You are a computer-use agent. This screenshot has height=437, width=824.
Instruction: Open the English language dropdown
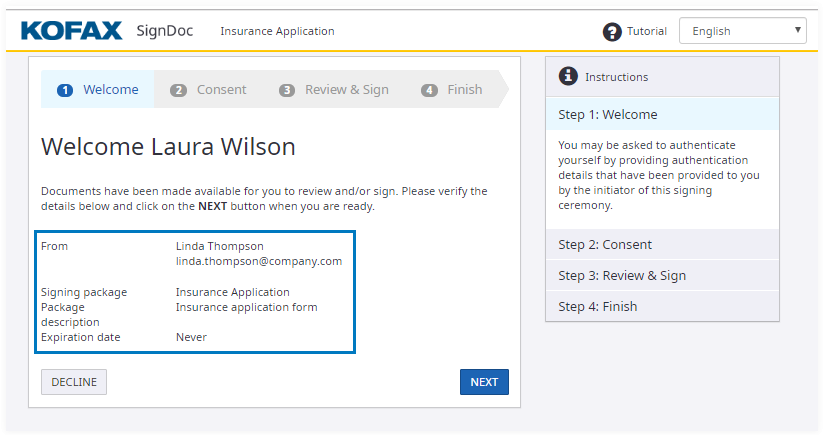[742, 31]
